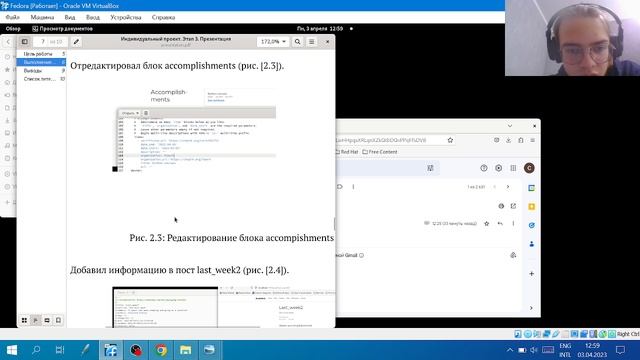Show hidden system tray icons chevron
The width and height of the screenshot is (640, 360).
(x=510, y=350)
